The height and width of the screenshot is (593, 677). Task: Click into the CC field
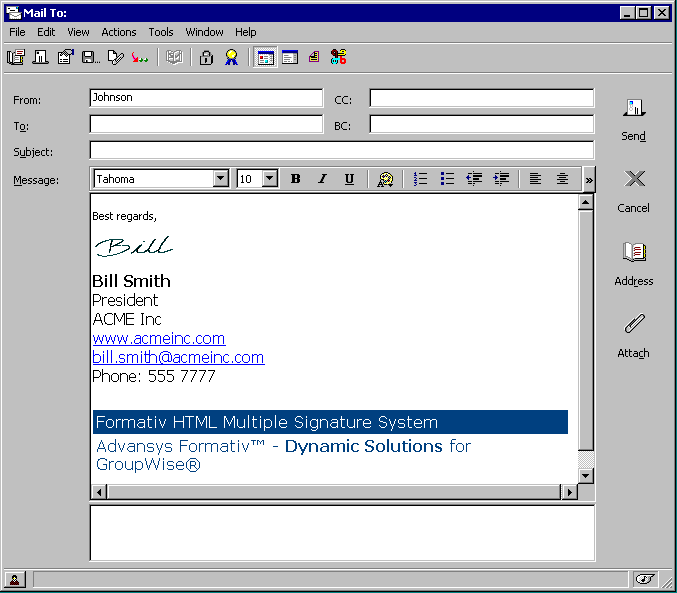coord(482,98)
